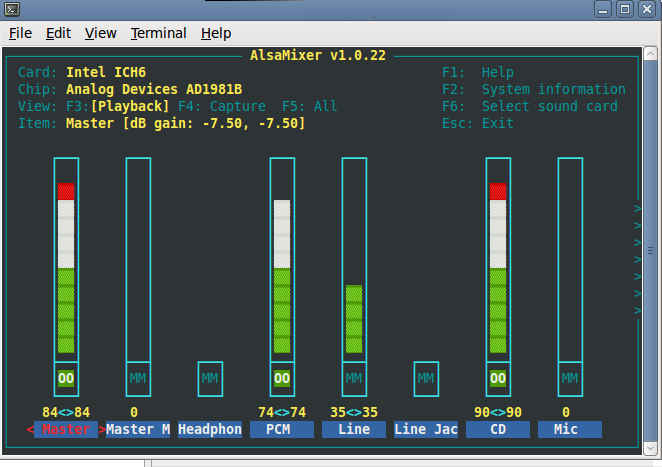Minimize the terminal window
The height and width of the screenshot is (467, 662).
[603, 9]
